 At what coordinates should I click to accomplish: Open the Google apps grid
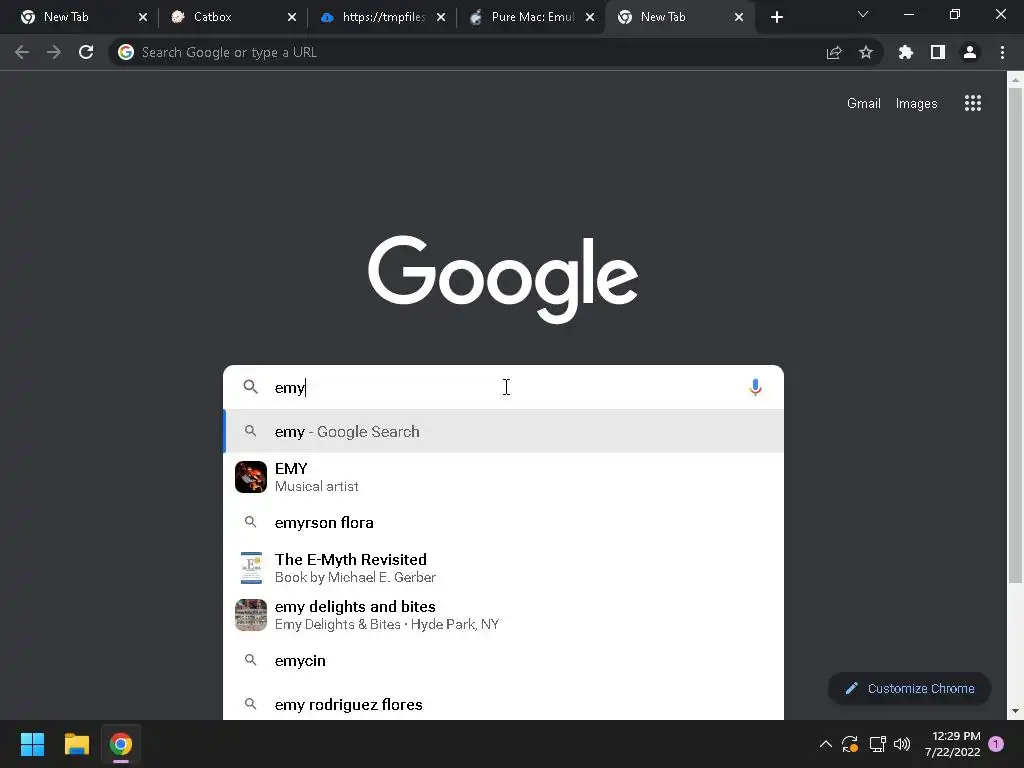(x=973, y=103)
